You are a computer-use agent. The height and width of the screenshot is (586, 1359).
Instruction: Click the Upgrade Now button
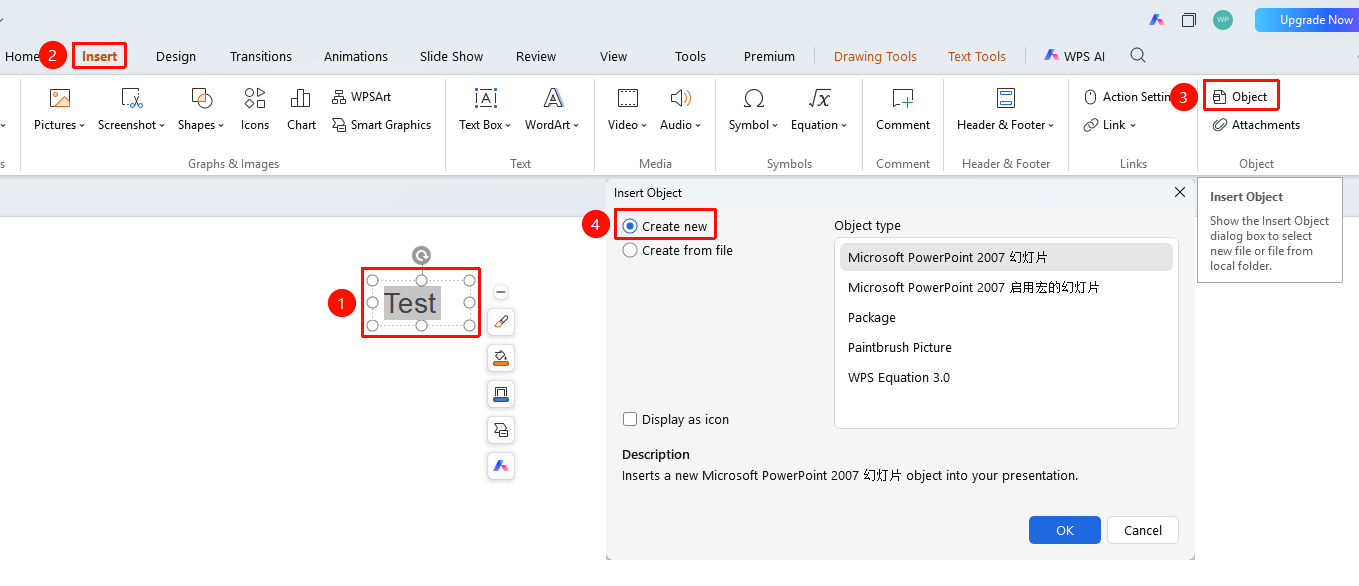click(1307, 20)
